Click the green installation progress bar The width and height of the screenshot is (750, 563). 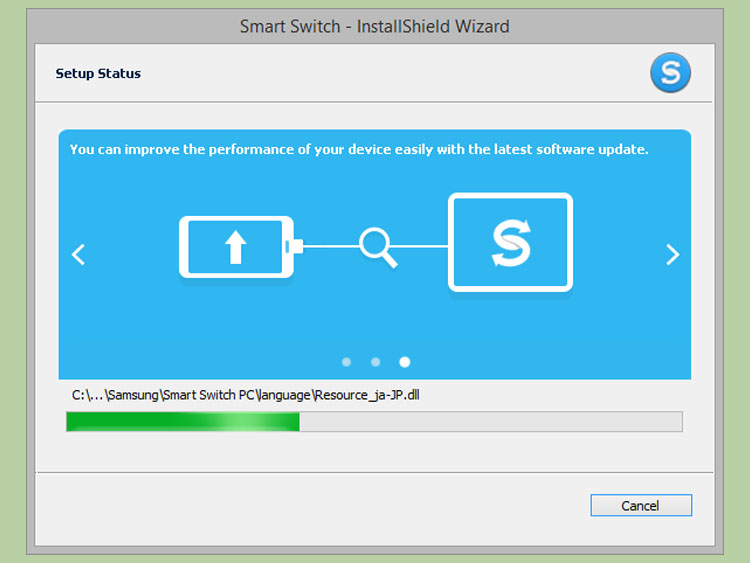[x=375, y=421]
